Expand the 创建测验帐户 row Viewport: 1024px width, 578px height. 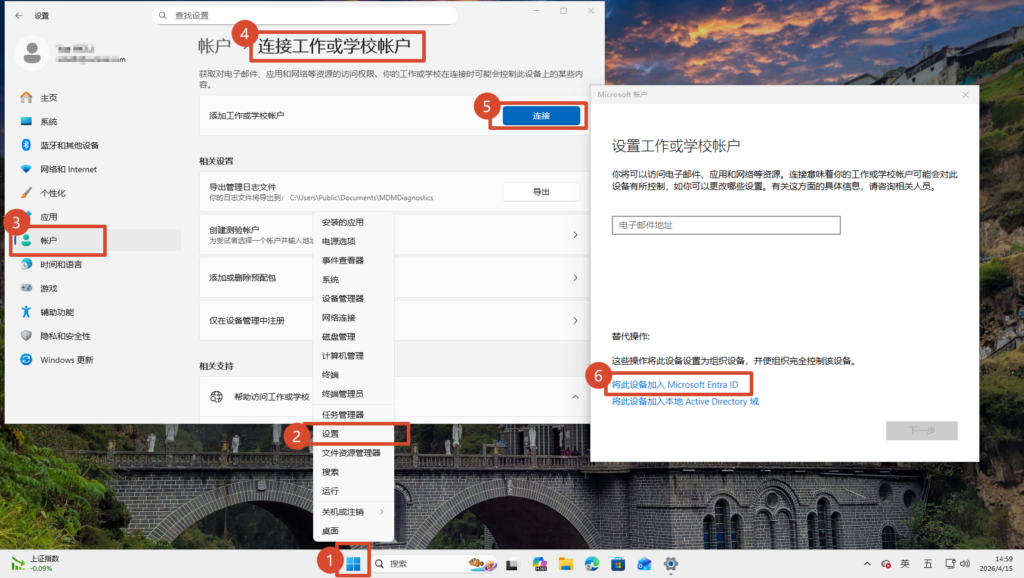pos(575,235)
